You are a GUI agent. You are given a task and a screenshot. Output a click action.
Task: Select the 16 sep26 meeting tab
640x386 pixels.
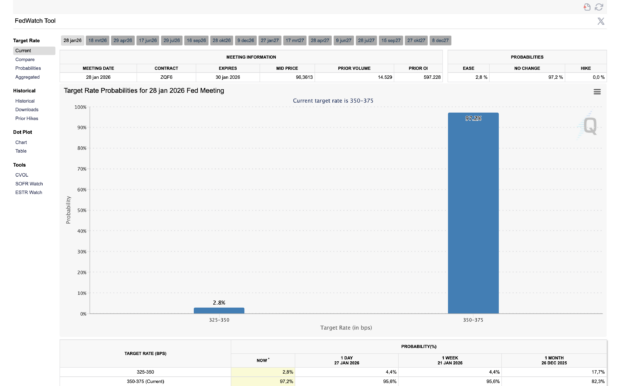(196, 40)
